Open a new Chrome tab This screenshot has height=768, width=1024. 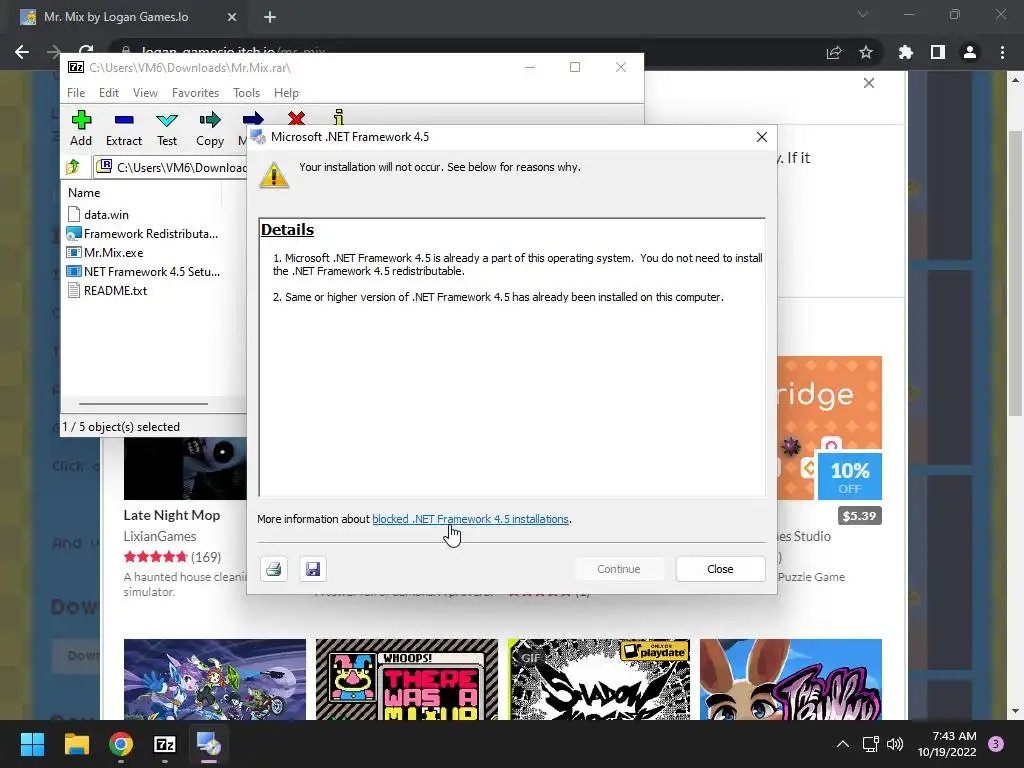(270, 18)
